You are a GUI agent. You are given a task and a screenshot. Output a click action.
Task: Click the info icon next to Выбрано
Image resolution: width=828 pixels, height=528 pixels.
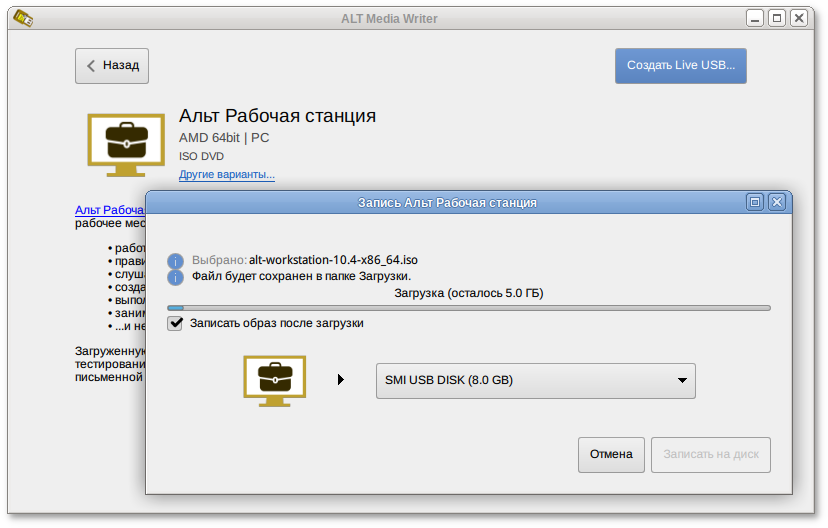(176, 260)
